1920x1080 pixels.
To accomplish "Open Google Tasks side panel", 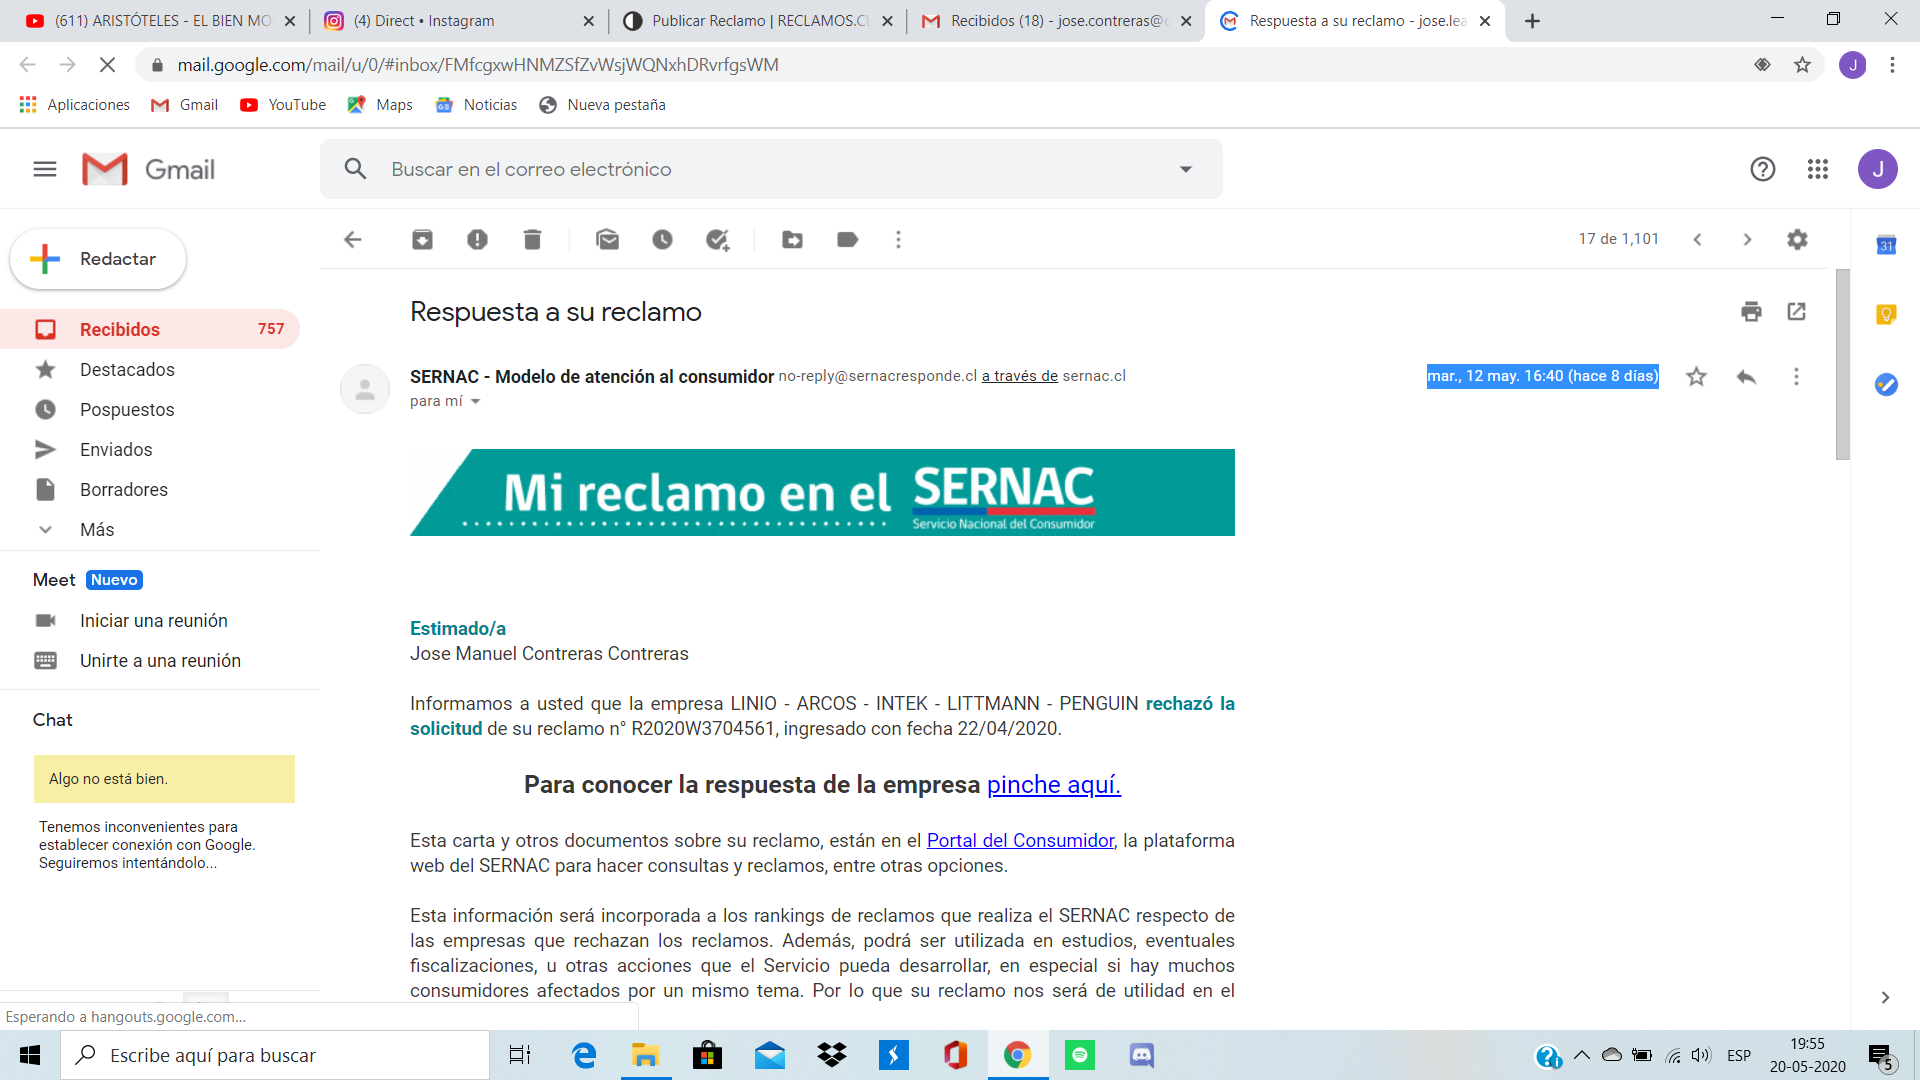I will point(1886,384).
